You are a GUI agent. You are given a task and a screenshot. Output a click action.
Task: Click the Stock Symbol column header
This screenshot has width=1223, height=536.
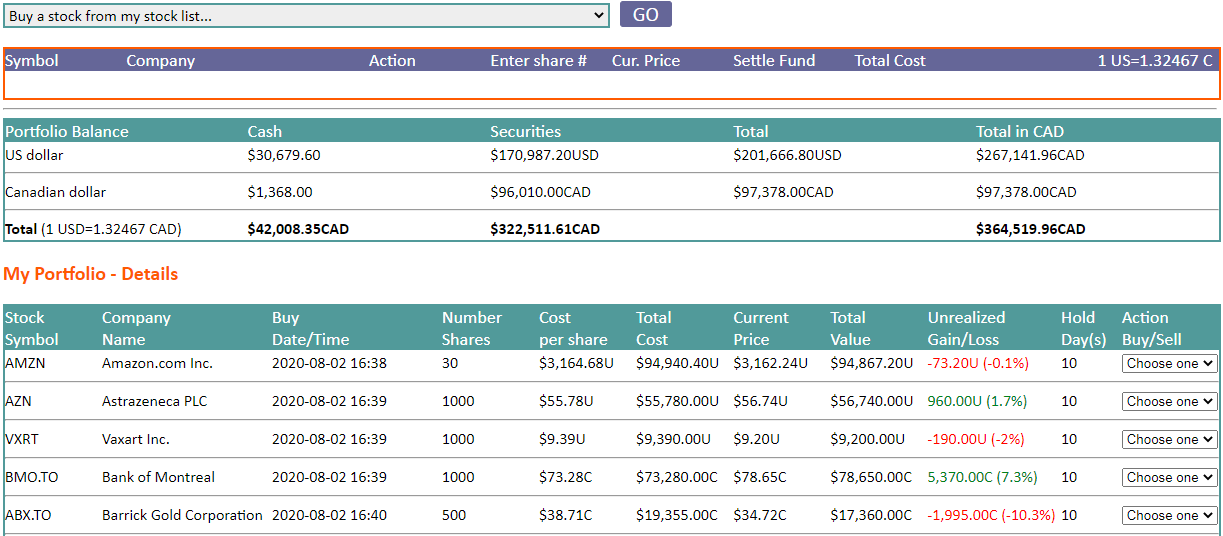[x=32, y=328]
